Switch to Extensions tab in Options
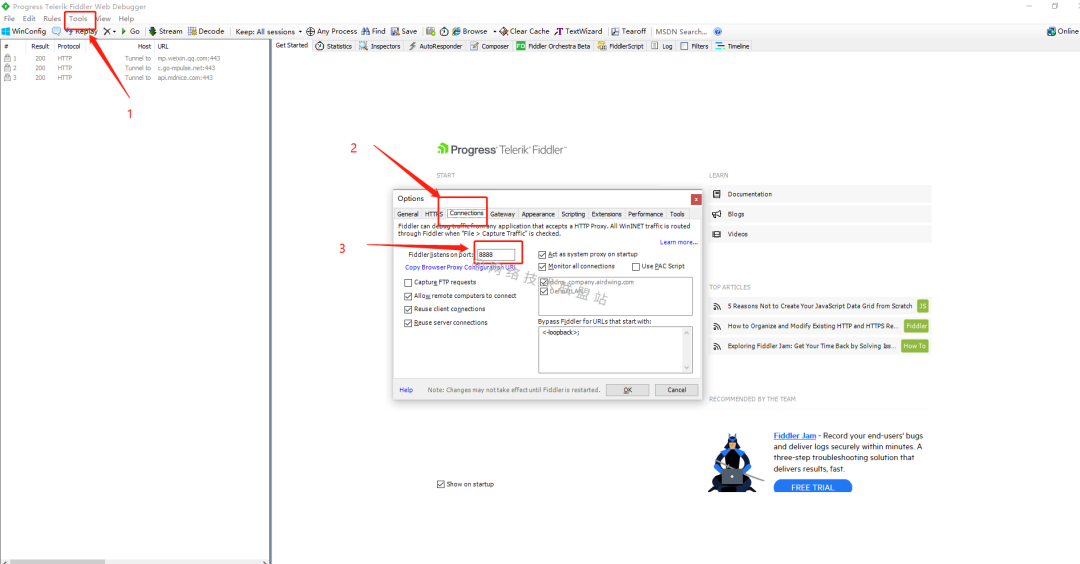This screenshot has width=1080, height=564. [606, 214]
